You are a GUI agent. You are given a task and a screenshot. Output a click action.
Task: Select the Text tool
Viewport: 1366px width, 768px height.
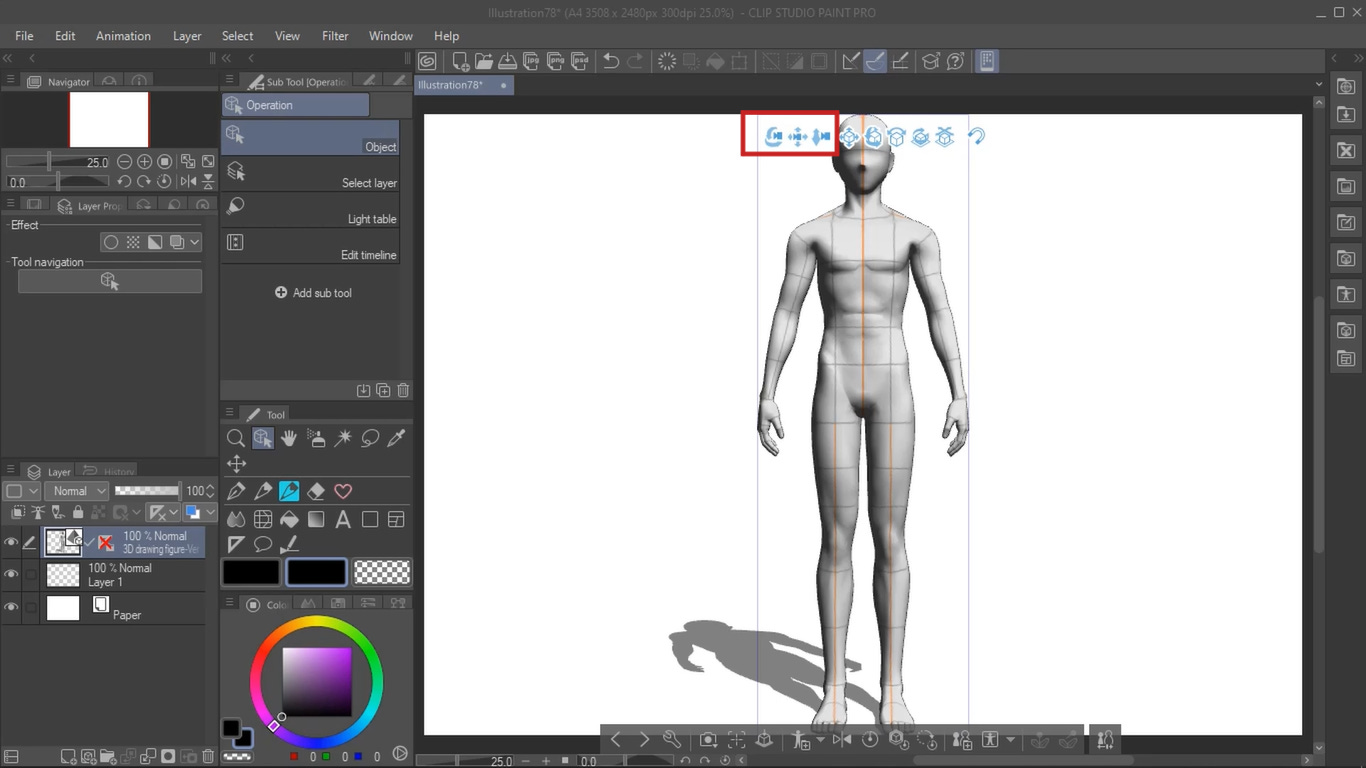(342, 518)
